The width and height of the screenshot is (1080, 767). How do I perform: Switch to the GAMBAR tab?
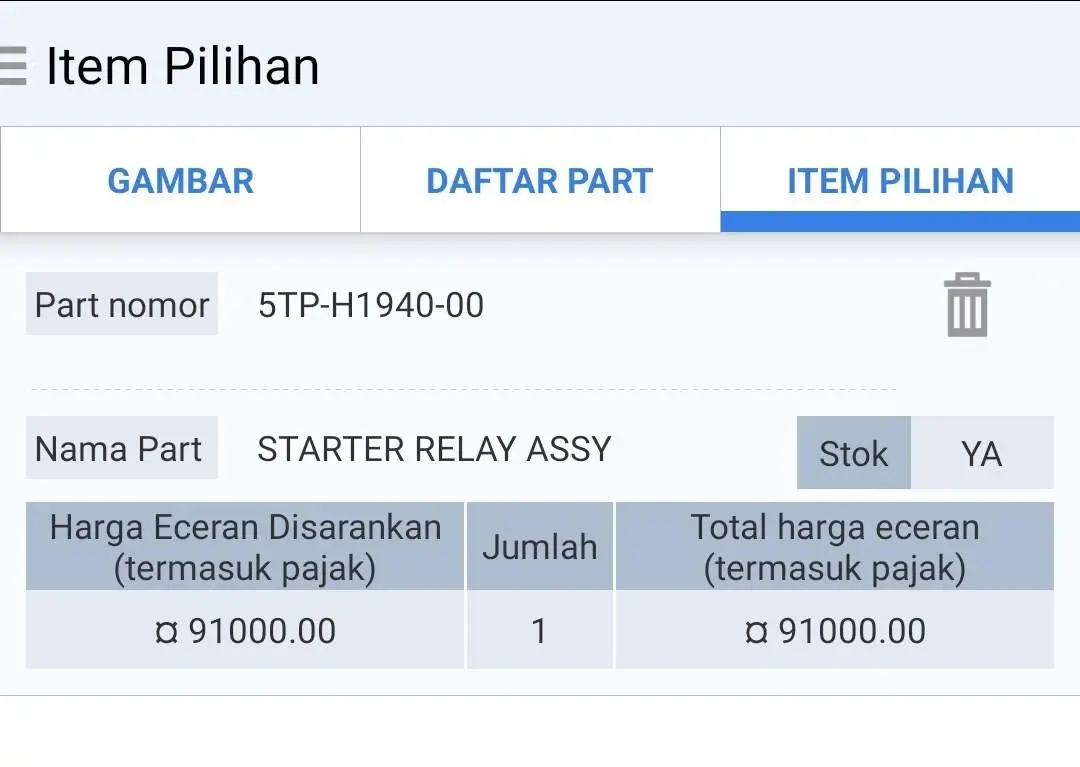point(180,180)
